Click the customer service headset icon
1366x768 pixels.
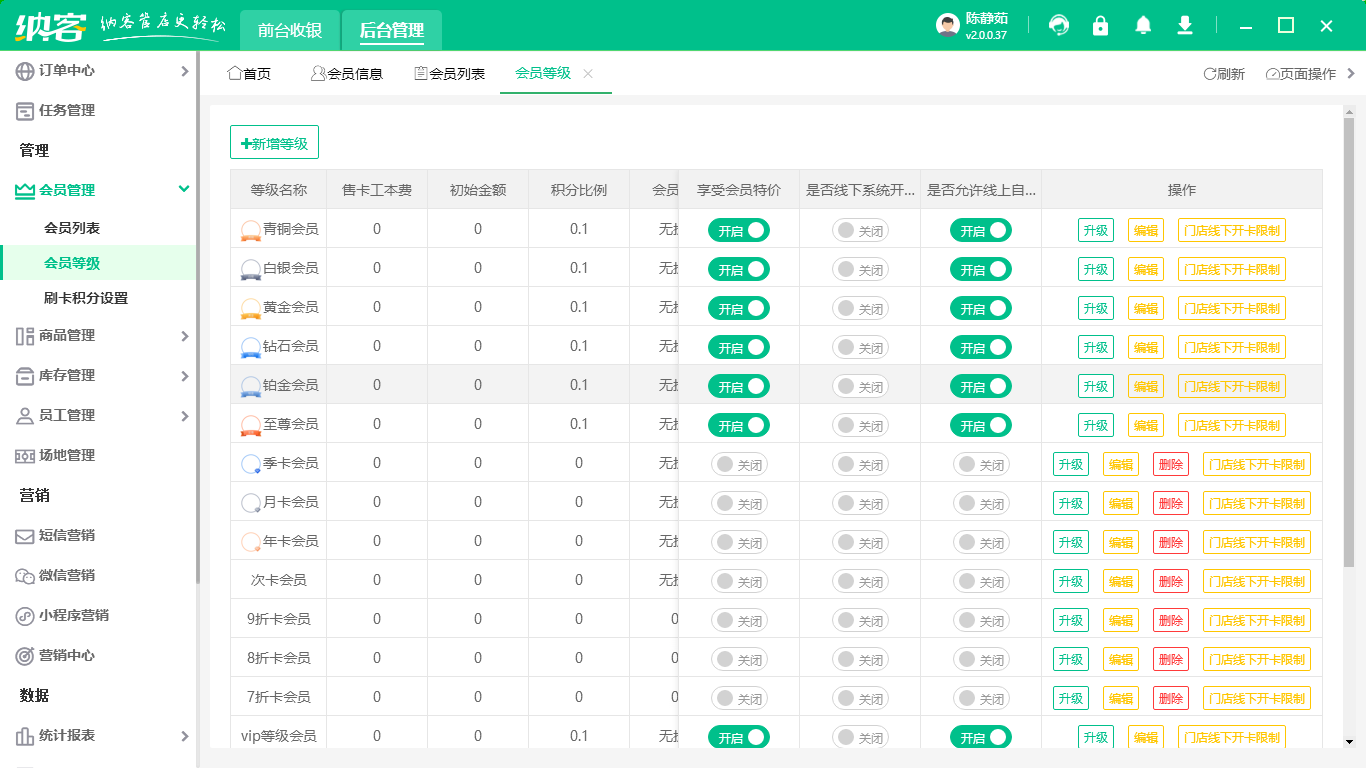(1059, 26)
